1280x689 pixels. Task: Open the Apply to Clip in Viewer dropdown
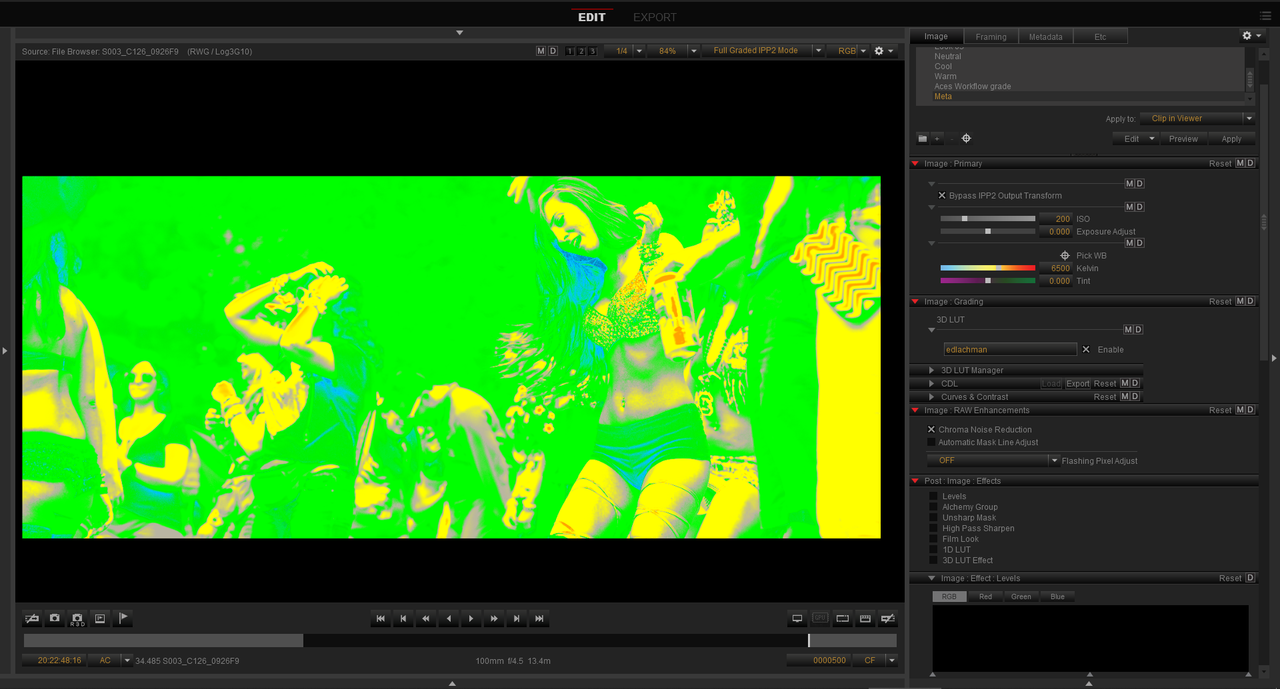(1198, 118)
